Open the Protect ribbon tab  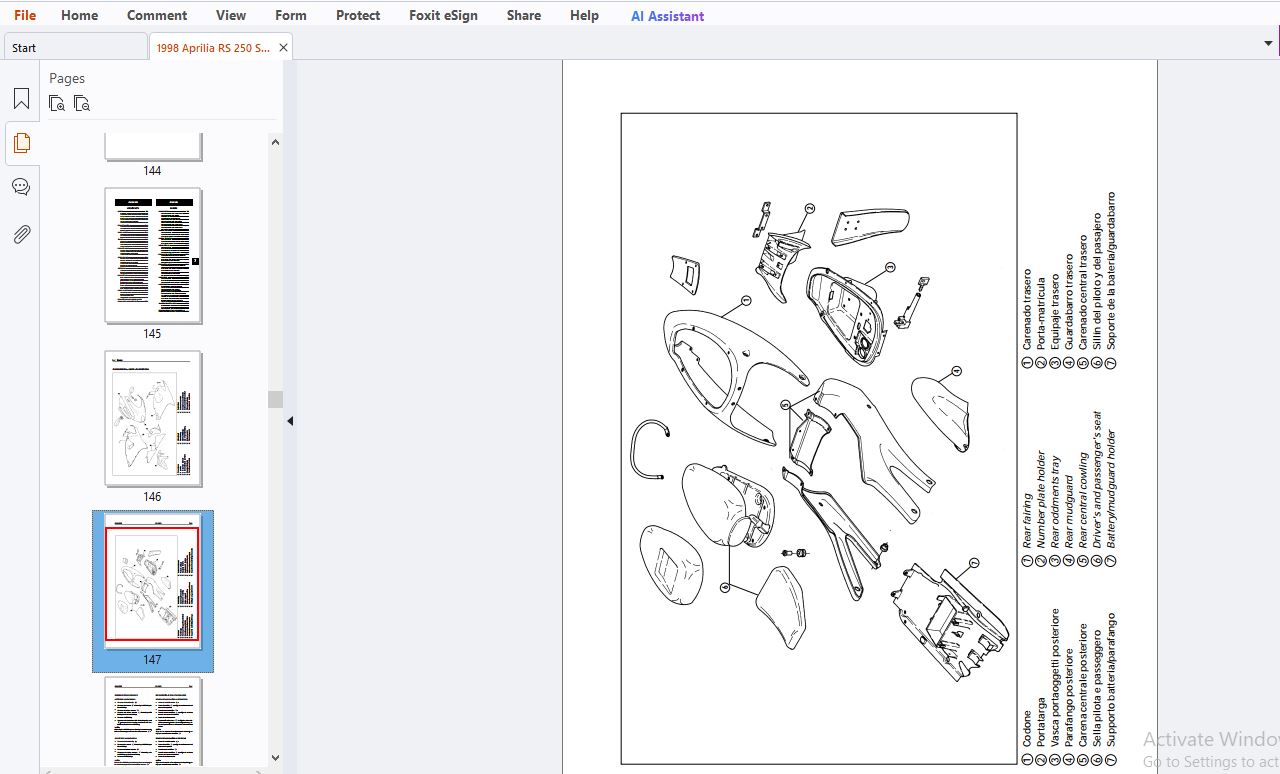(x=358, y=15)
